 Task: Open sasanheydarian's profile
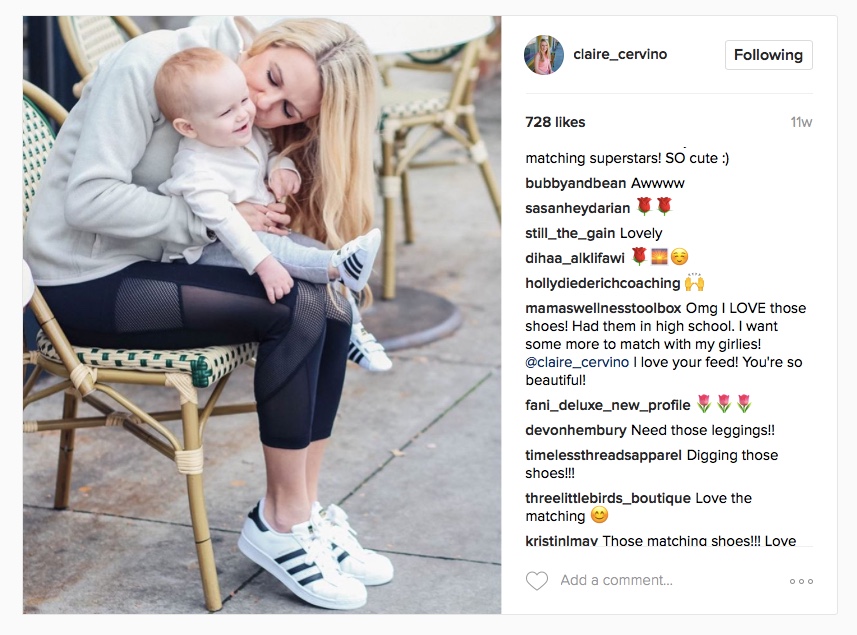pos(577,208)
